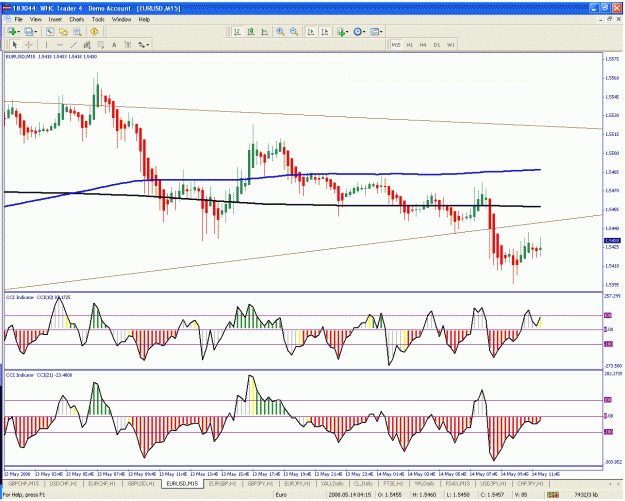The height and width of the screenshot is (501, 625).
Task: Open the Templates button
Action: (374, 31)
